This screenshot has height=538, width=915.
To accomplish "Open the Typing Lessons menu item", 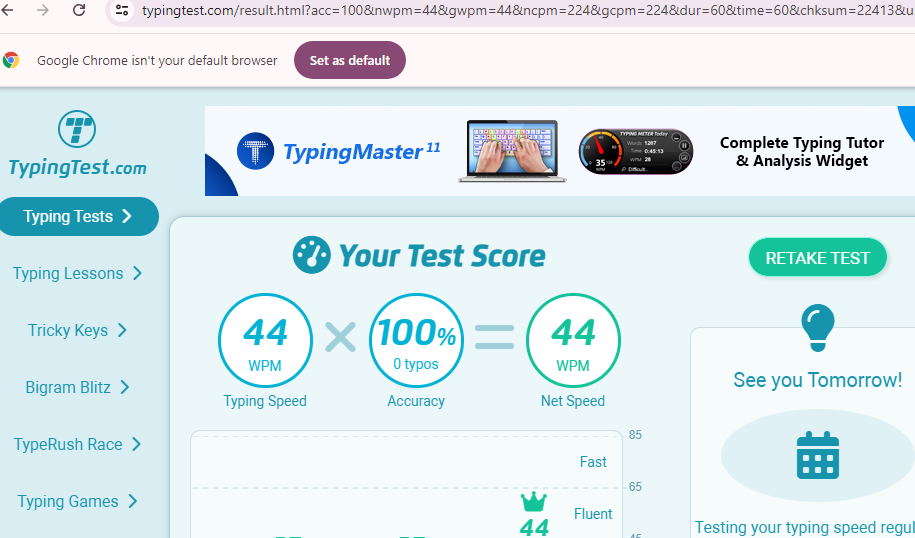I will pyautogui.click(x=68, y=273).
